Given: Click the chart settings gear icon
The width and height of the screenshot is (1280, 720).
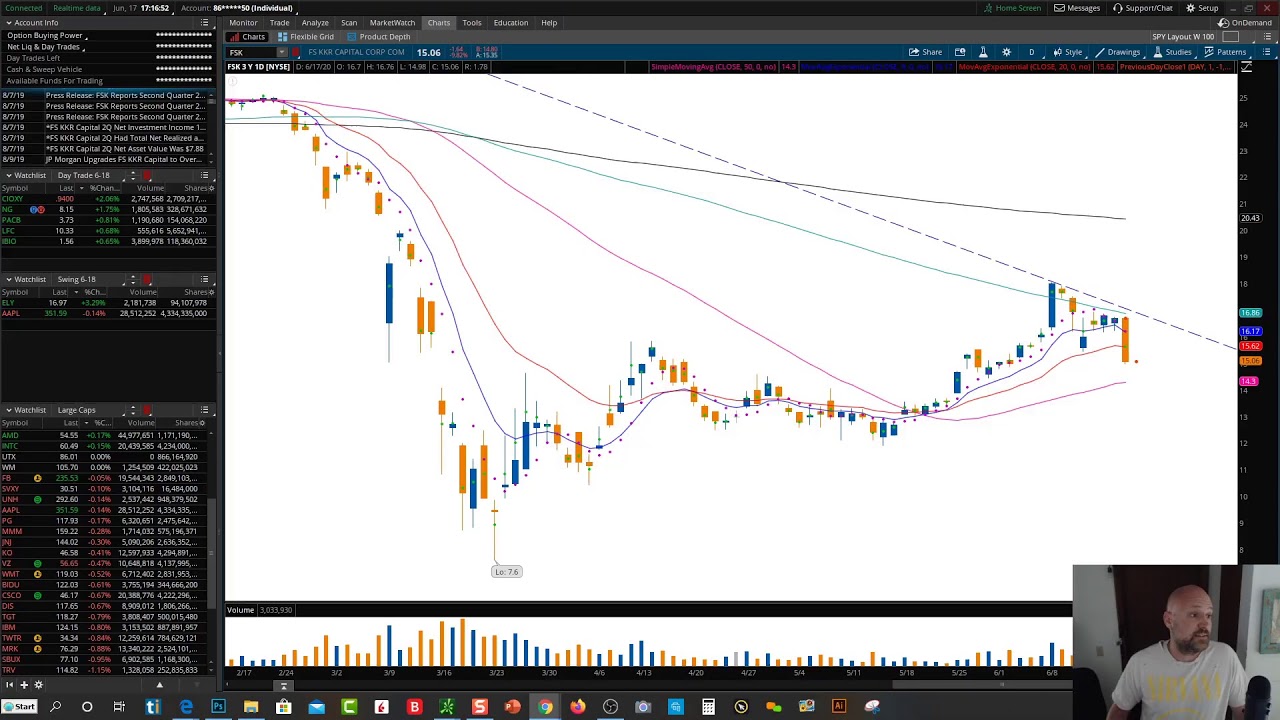Looking at the screenshot, I should click(1006, 52).
